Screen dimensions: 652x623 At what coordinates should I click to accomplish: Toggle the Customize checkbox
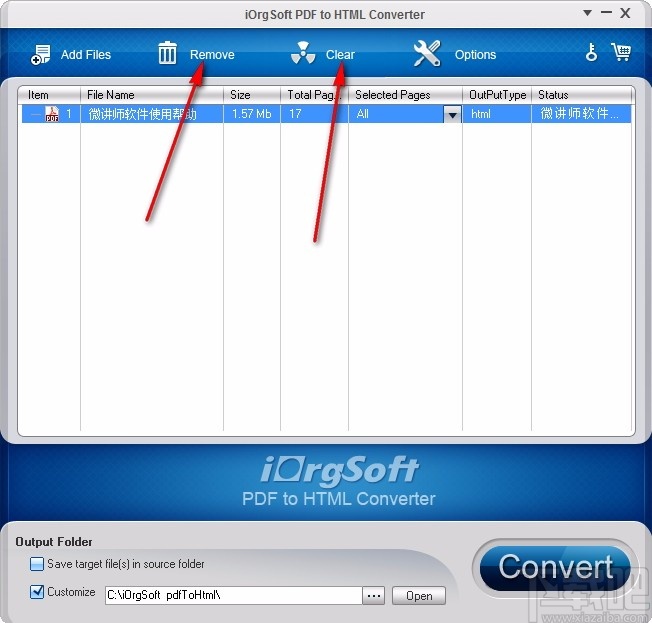click(x=37, y=591)
